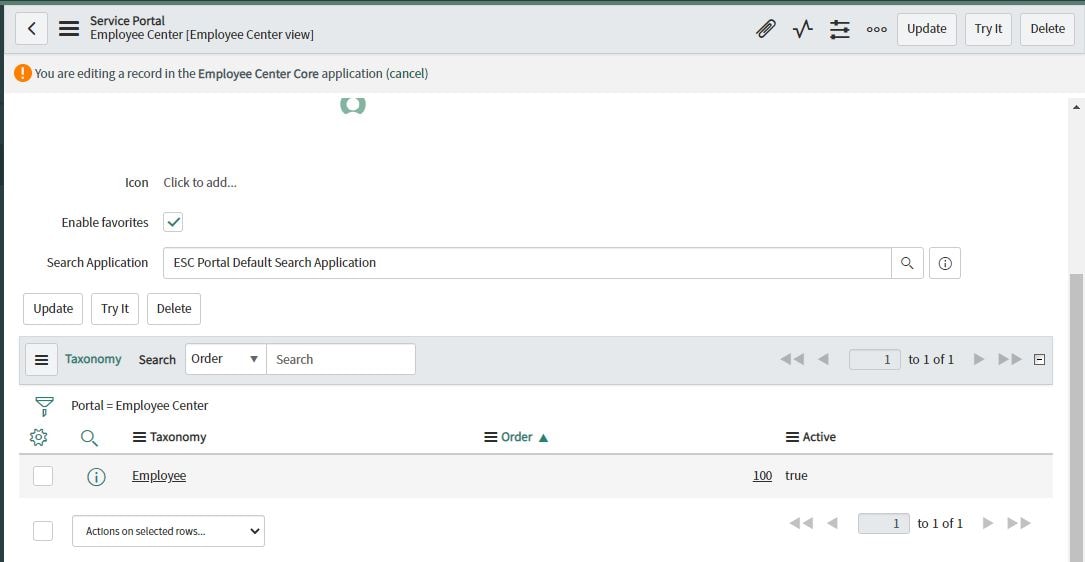Click the back arrow button
1085x562 pixels.
pos(32,28)
